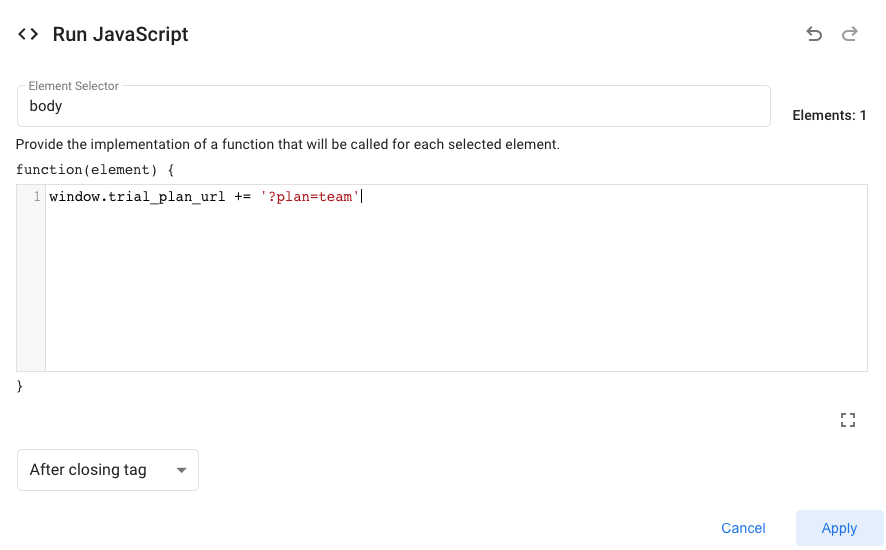Apply the JavaScript changes
The width and height of the screenshot is (886, 550).
pyautogui.click(x=839, y=528)
